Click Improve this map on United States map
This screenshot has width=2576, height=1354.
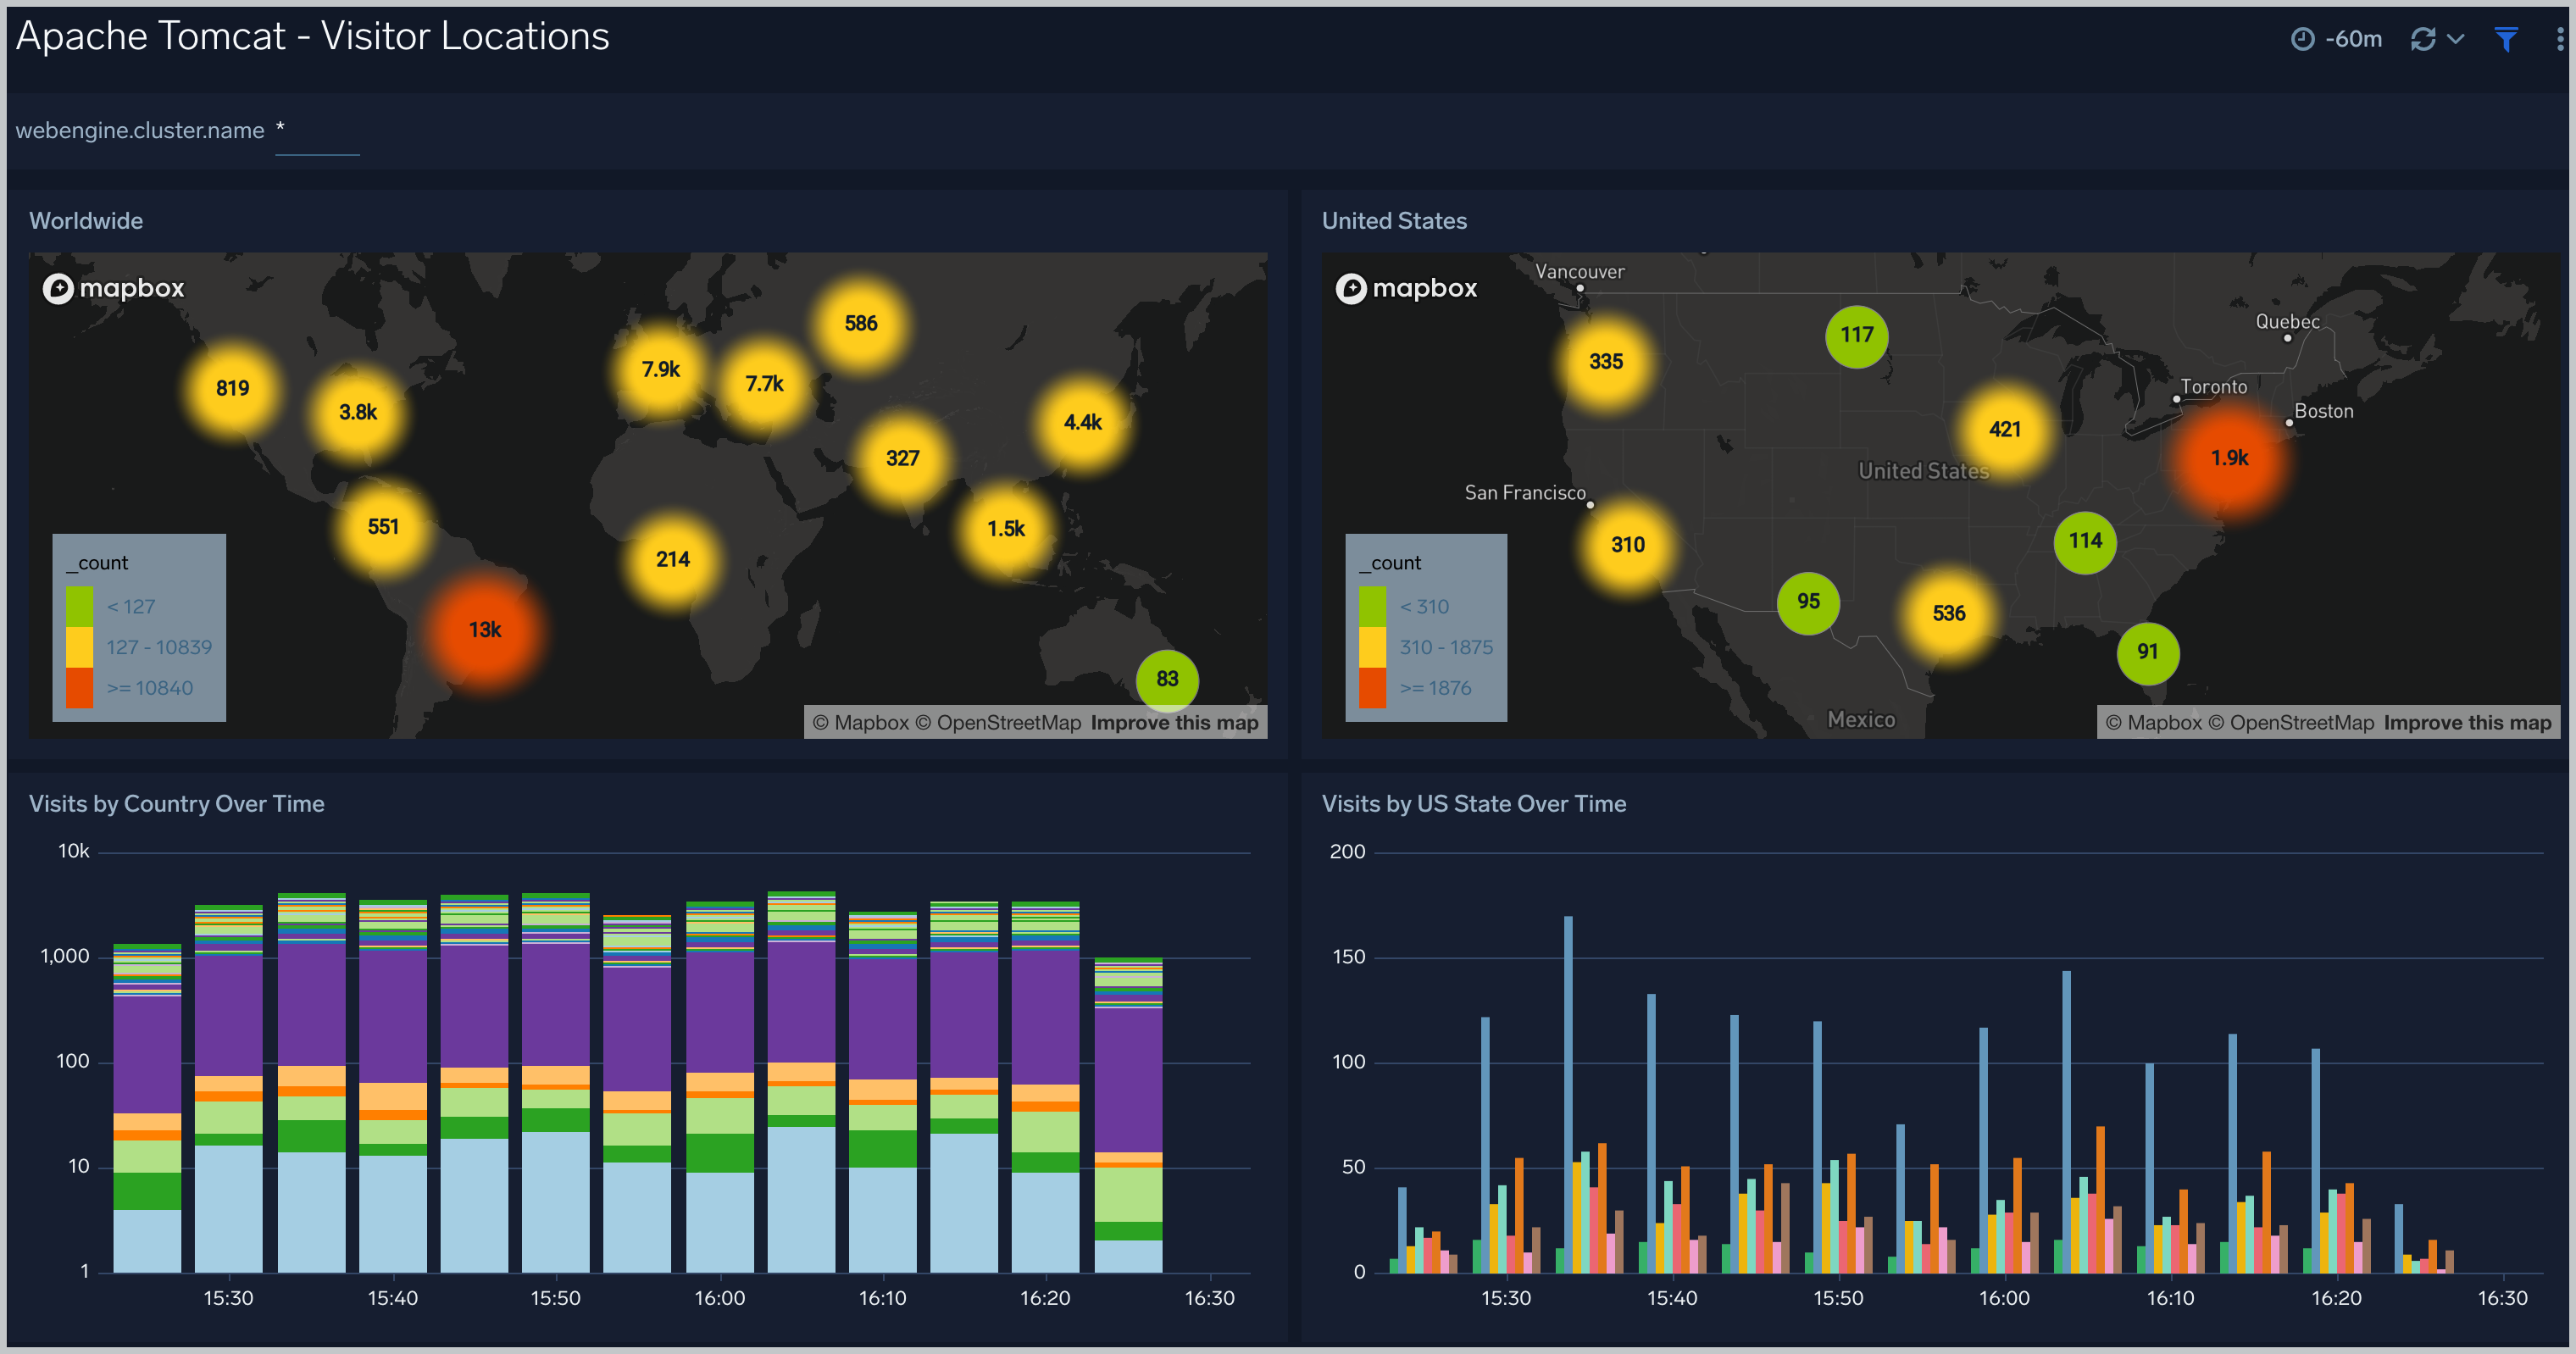tap(2467, 722)
